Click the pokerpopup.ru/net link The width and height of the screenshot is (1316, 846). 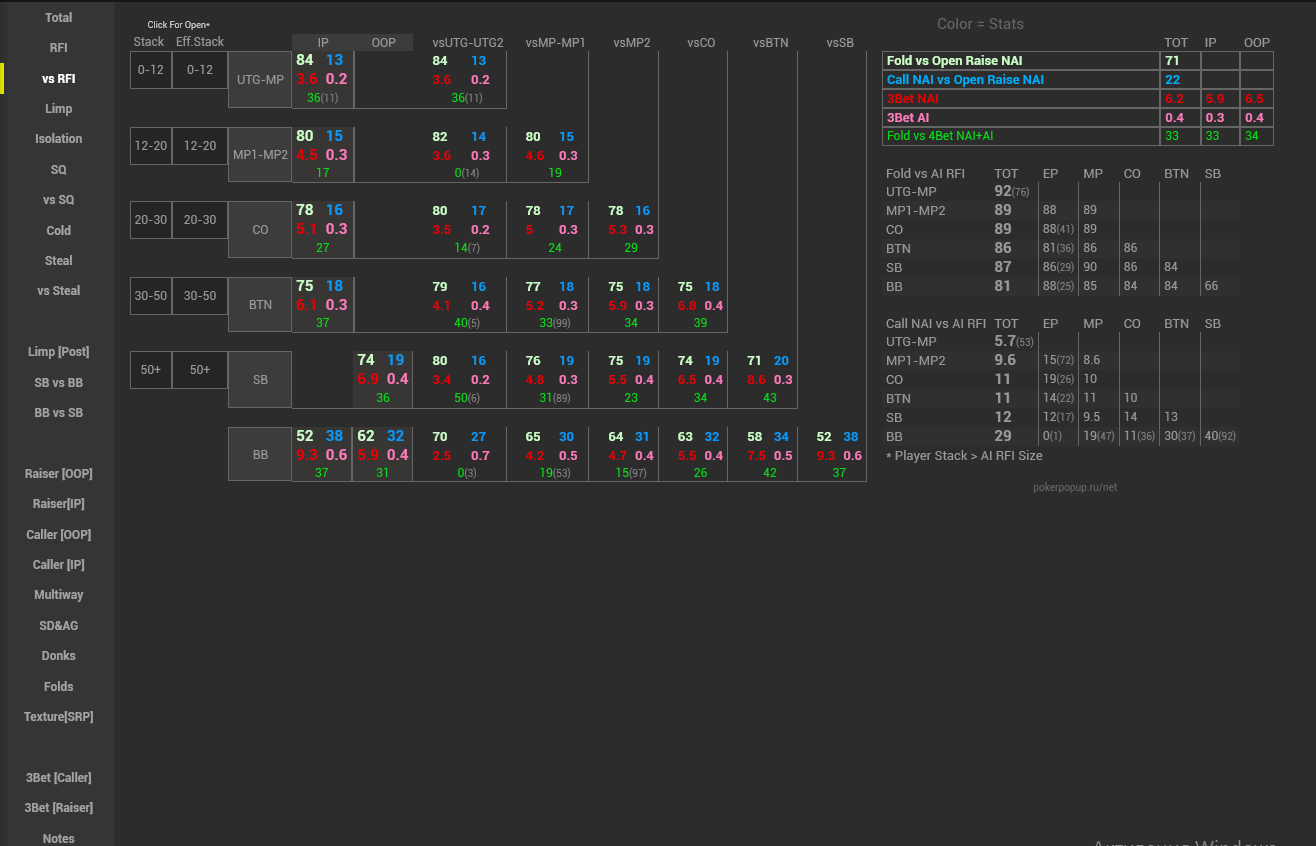pos(1075,487)
